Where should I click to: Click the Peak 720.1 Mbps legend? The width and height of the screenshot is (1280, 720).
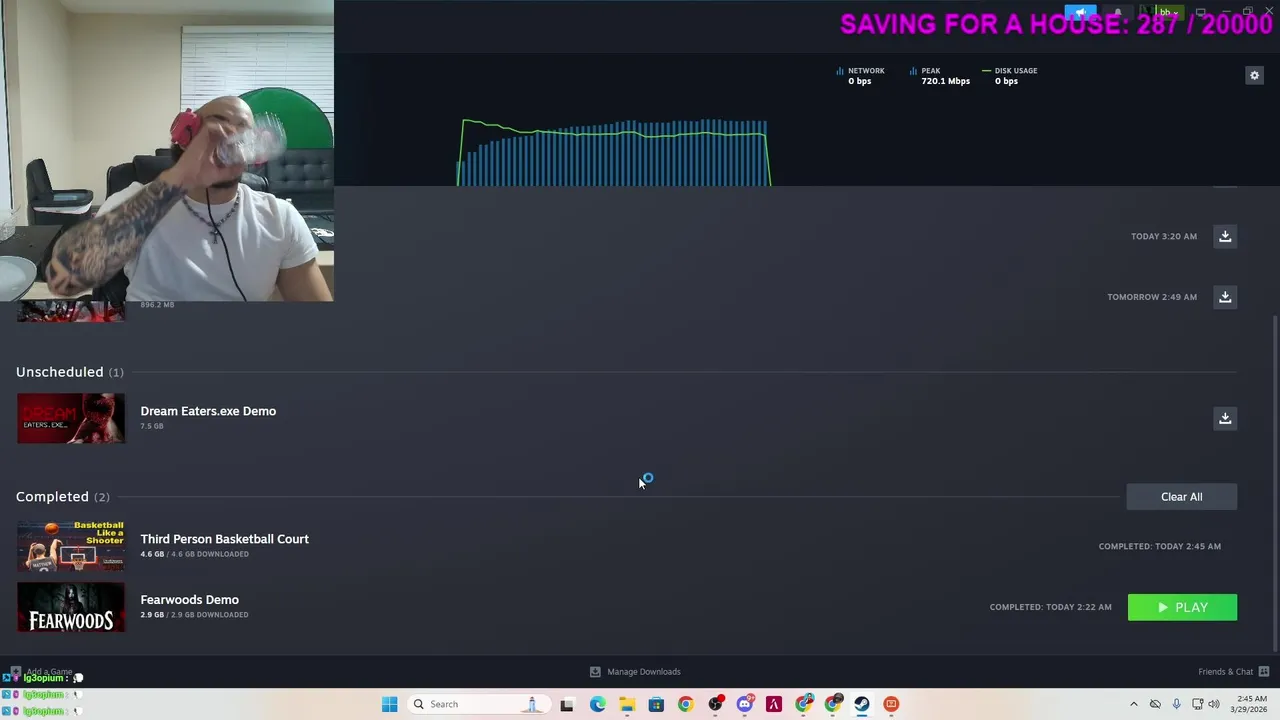click(x=940, y=76)
